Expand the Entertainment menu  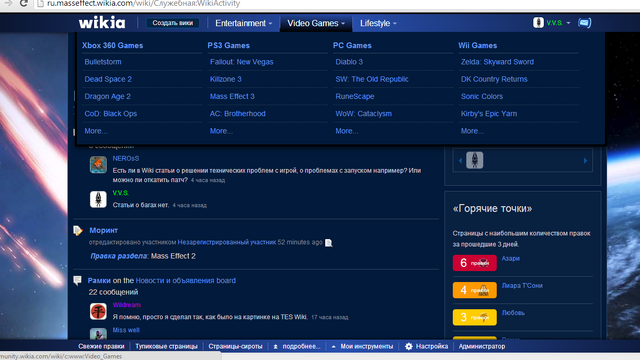[x=243, y=23]
